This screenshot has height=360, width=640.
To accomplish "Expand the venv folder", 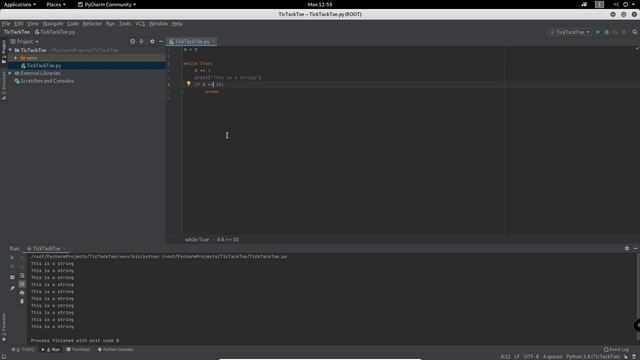I will 16,58.
